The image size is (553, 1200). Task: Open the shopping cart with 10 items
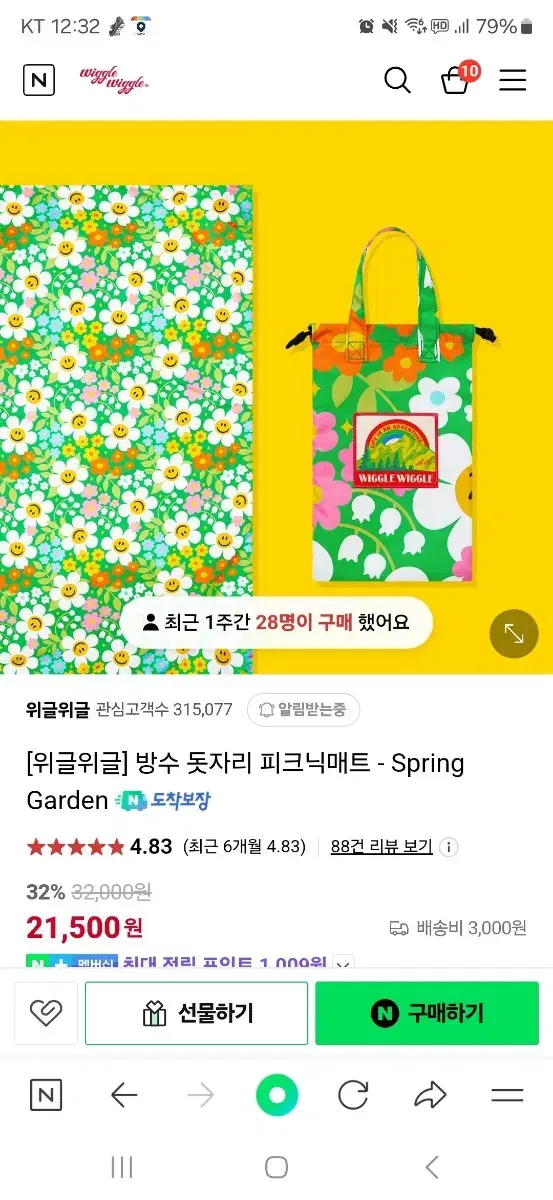coord(459,78)
